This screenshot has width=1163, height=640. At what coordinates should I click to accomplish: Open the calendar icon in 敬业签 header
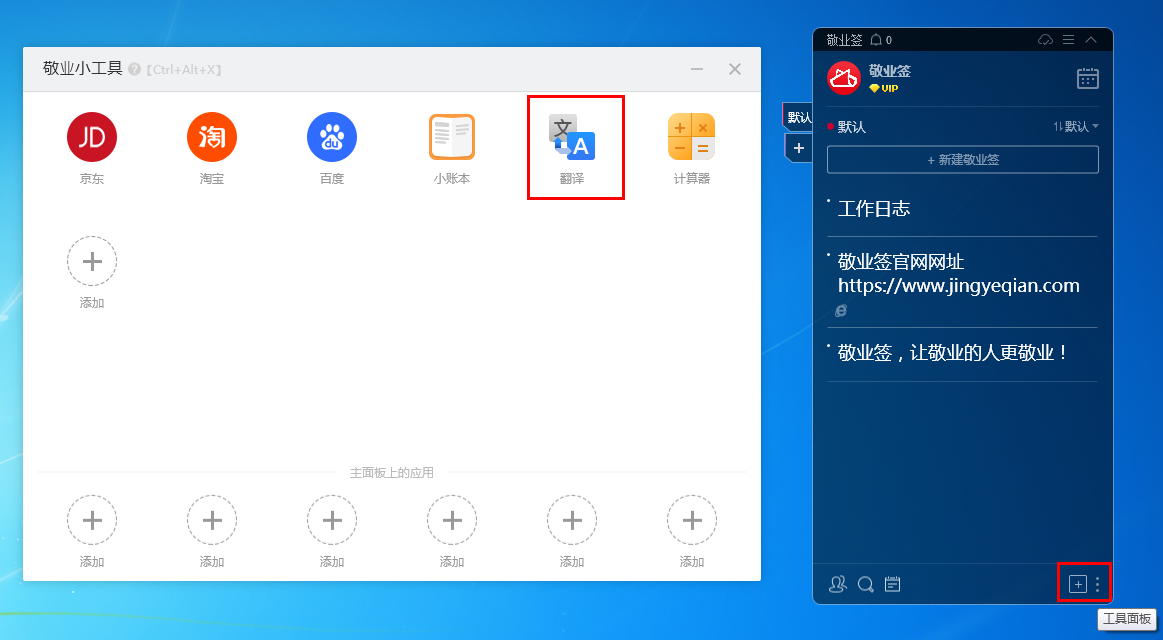[1087, 78]
